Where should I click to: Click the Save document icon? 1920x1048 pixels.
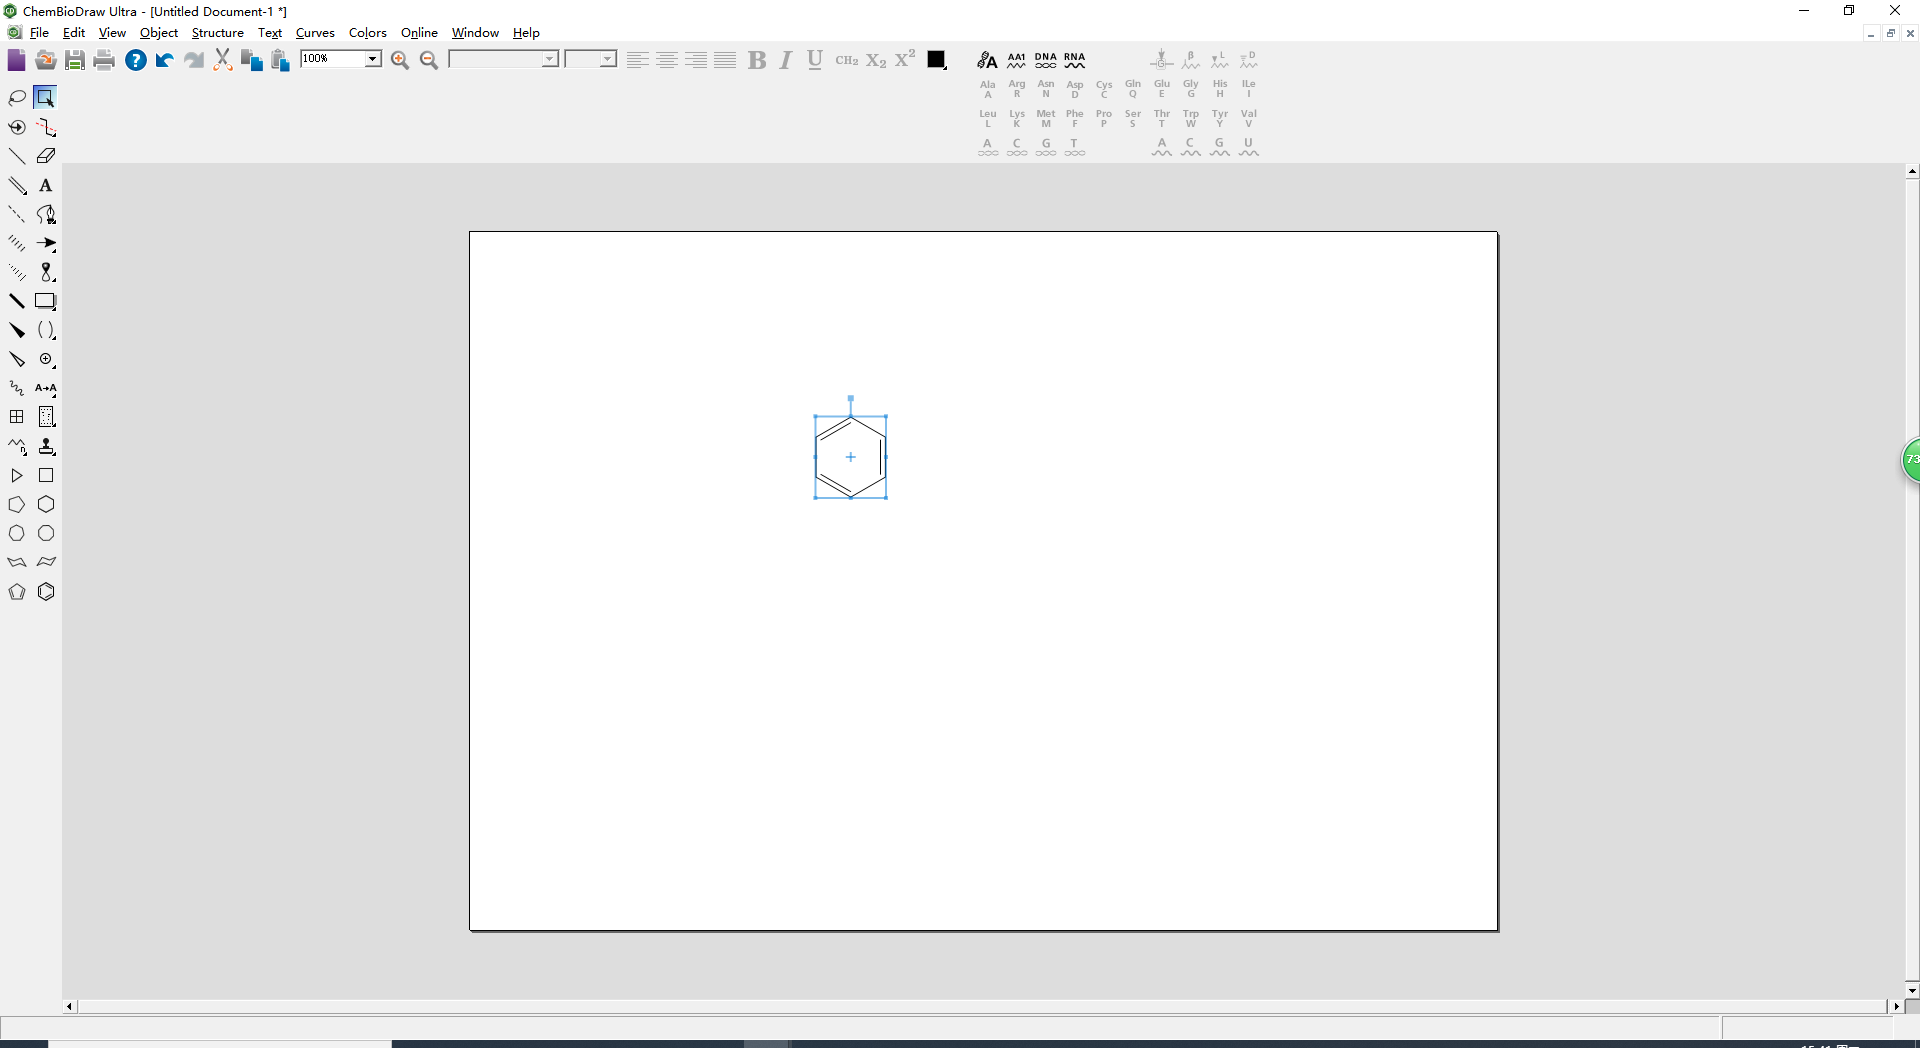pos(75,60)
